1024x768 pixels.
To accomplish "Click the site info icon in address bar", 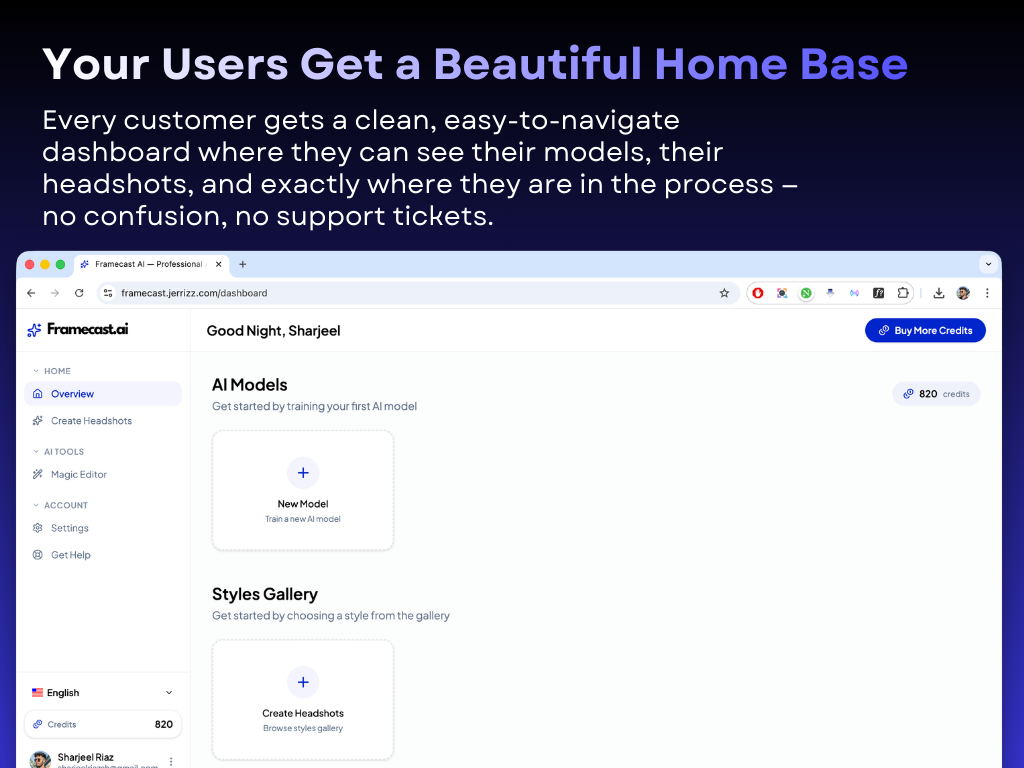I will (108, 293).
